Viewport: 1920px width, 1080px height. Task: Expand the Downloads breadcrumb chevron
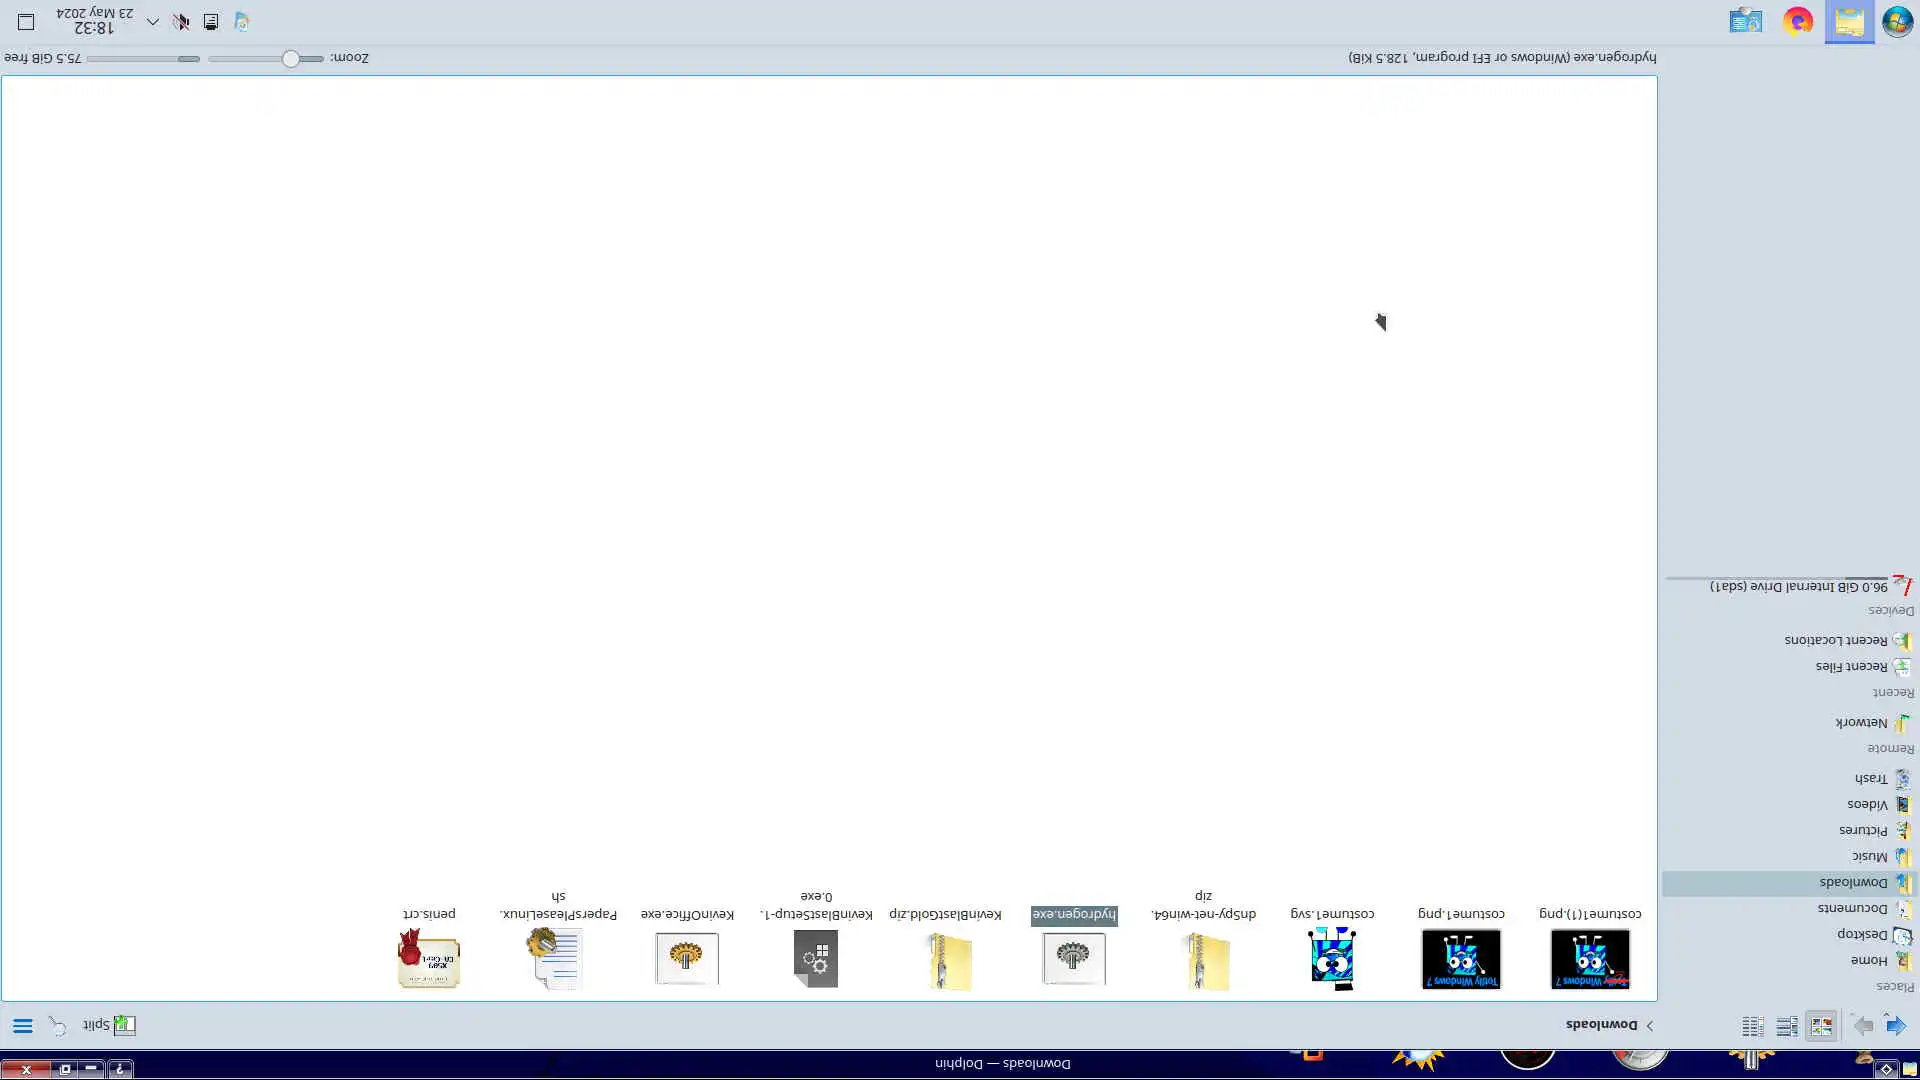1650,1025
